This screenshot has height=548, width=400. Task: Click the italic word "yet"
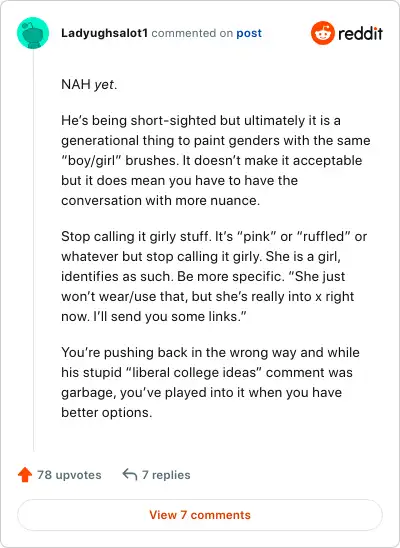point(104,85)
